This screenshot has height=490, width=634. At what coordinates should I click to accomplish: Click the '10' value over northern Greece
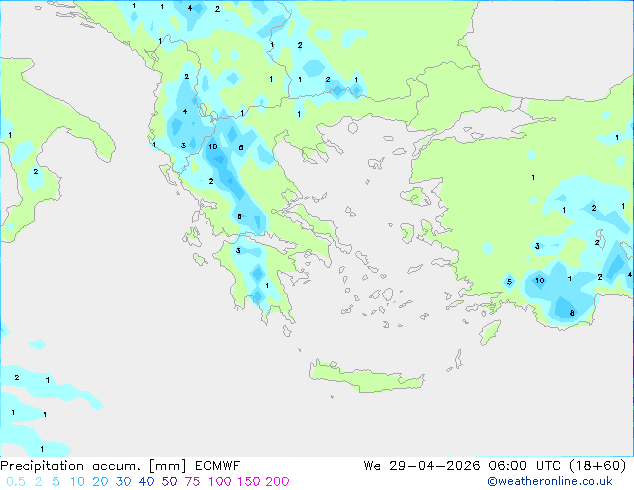tap(213, 147)
